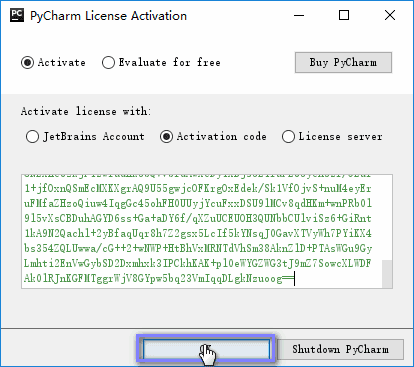Click the PyCharm logo icon in title bar

tap(17, 15)
